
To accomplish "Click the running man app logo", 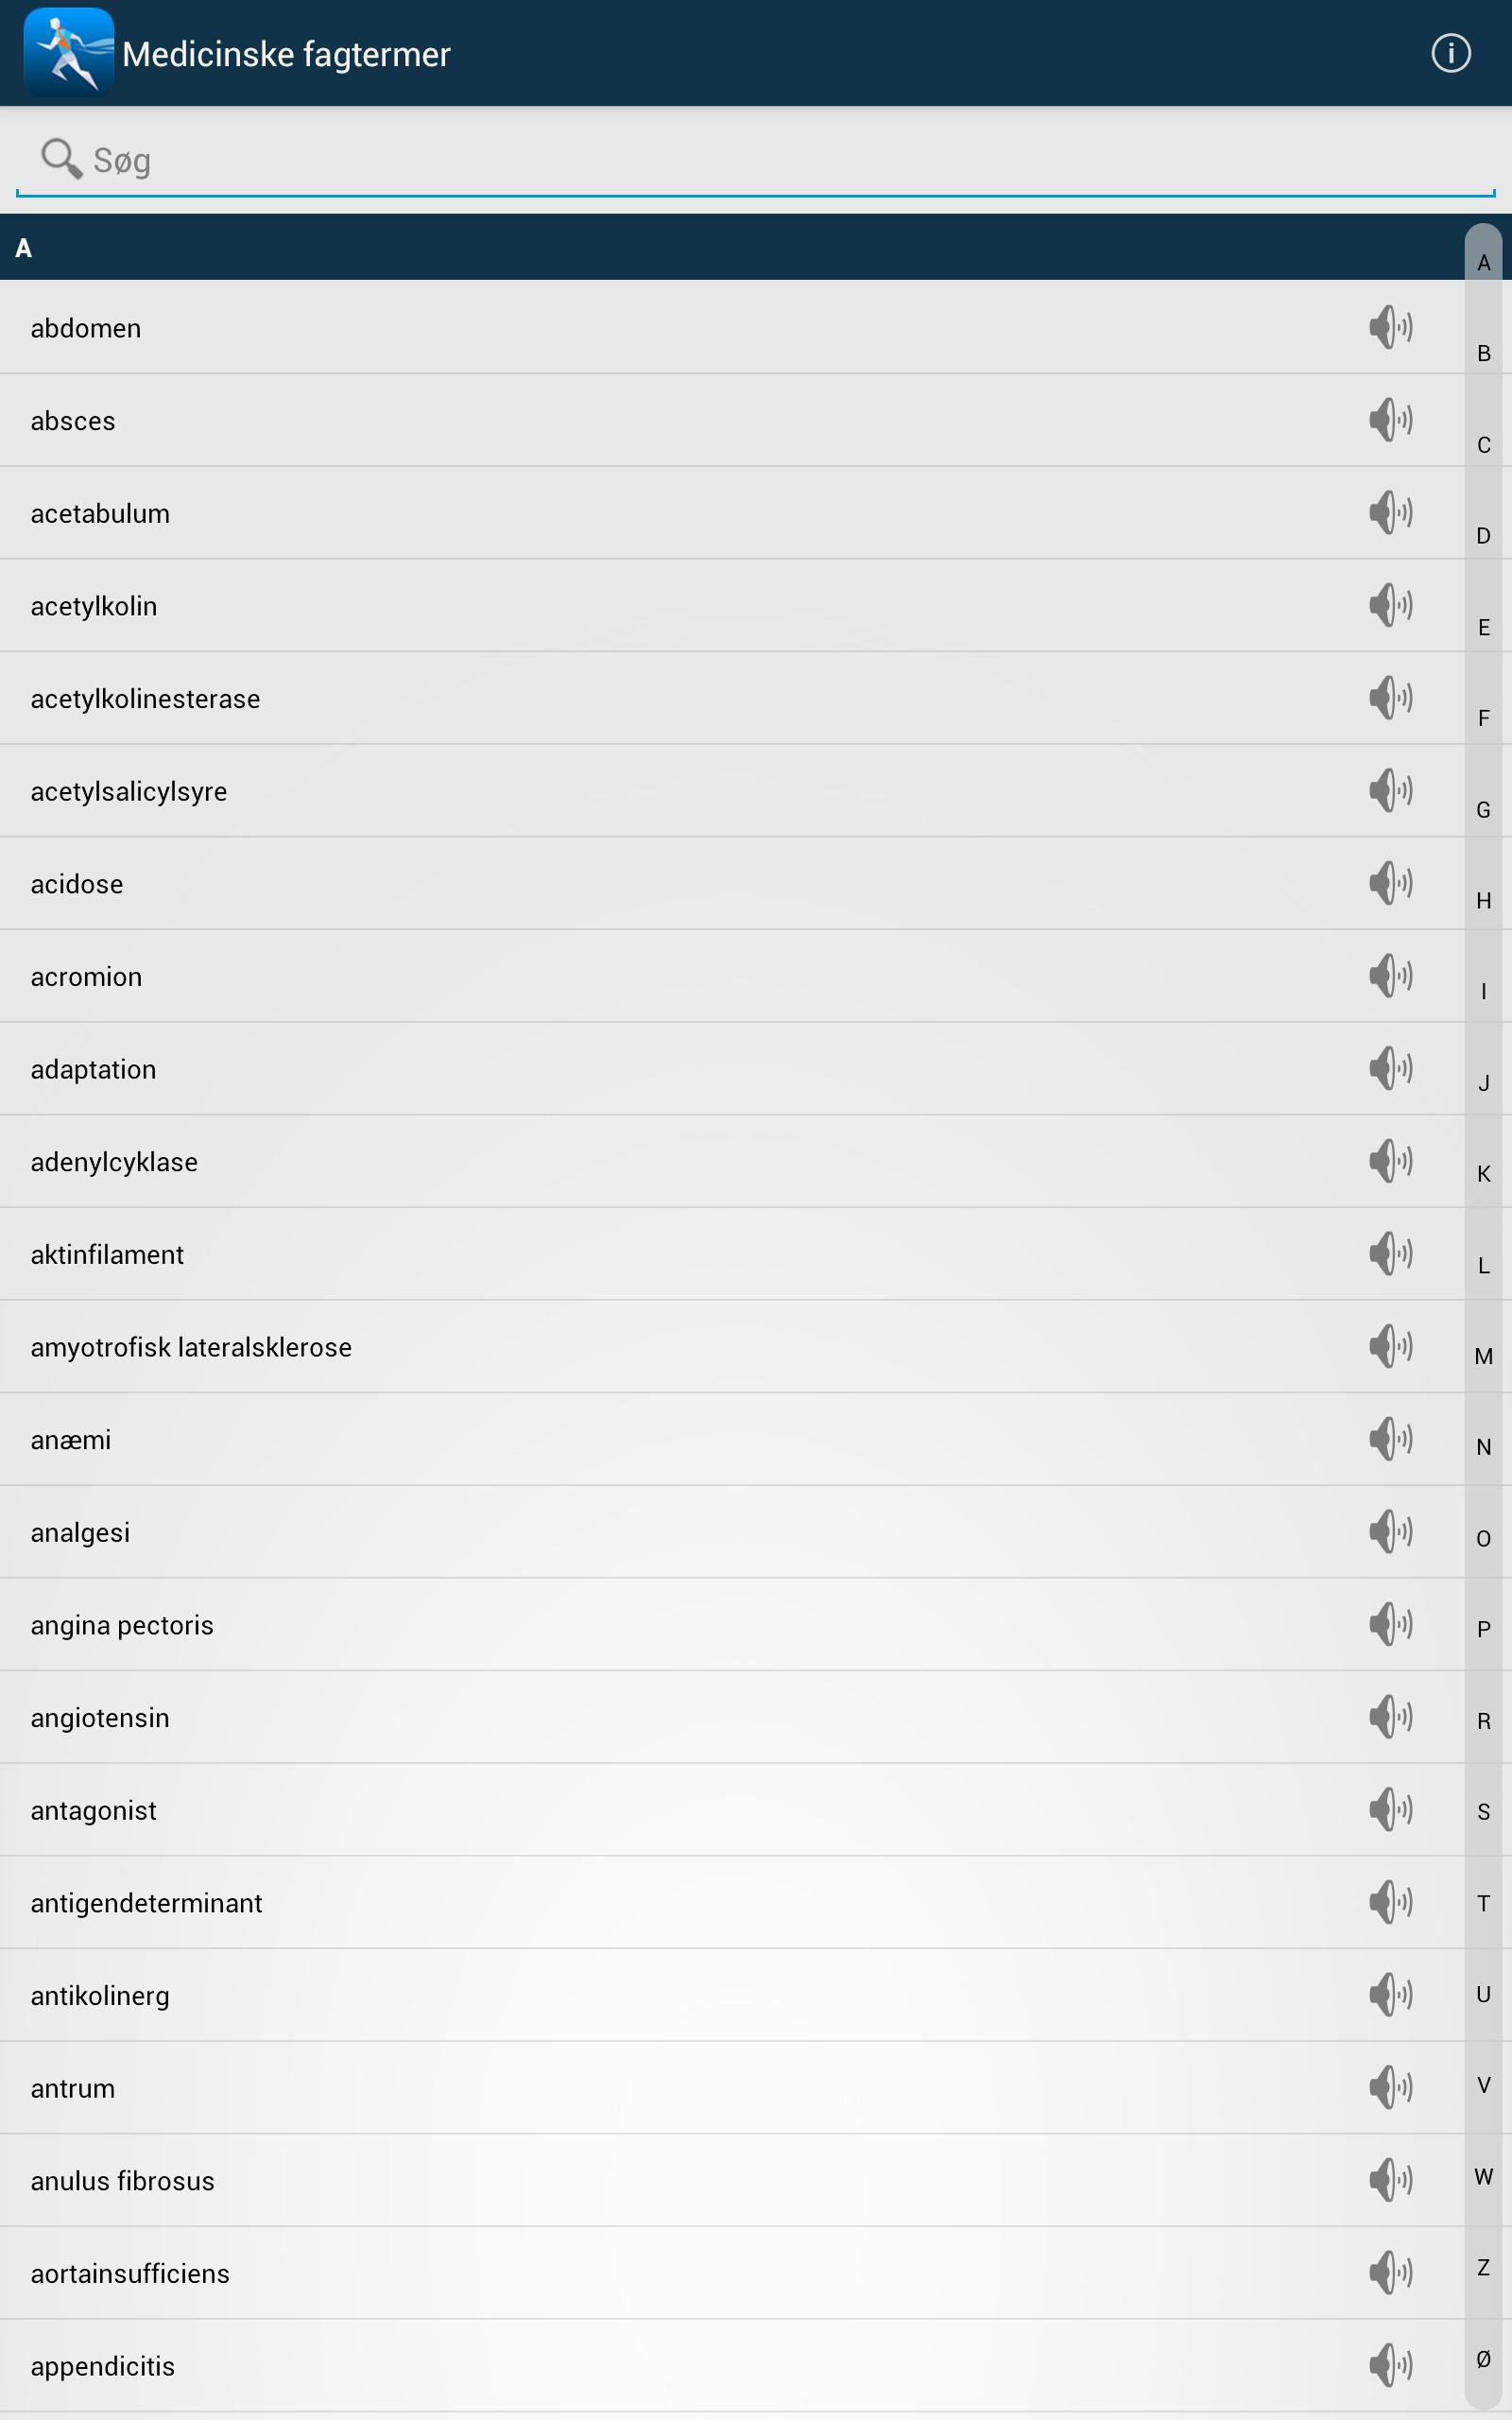I will (x=69, y=51).
